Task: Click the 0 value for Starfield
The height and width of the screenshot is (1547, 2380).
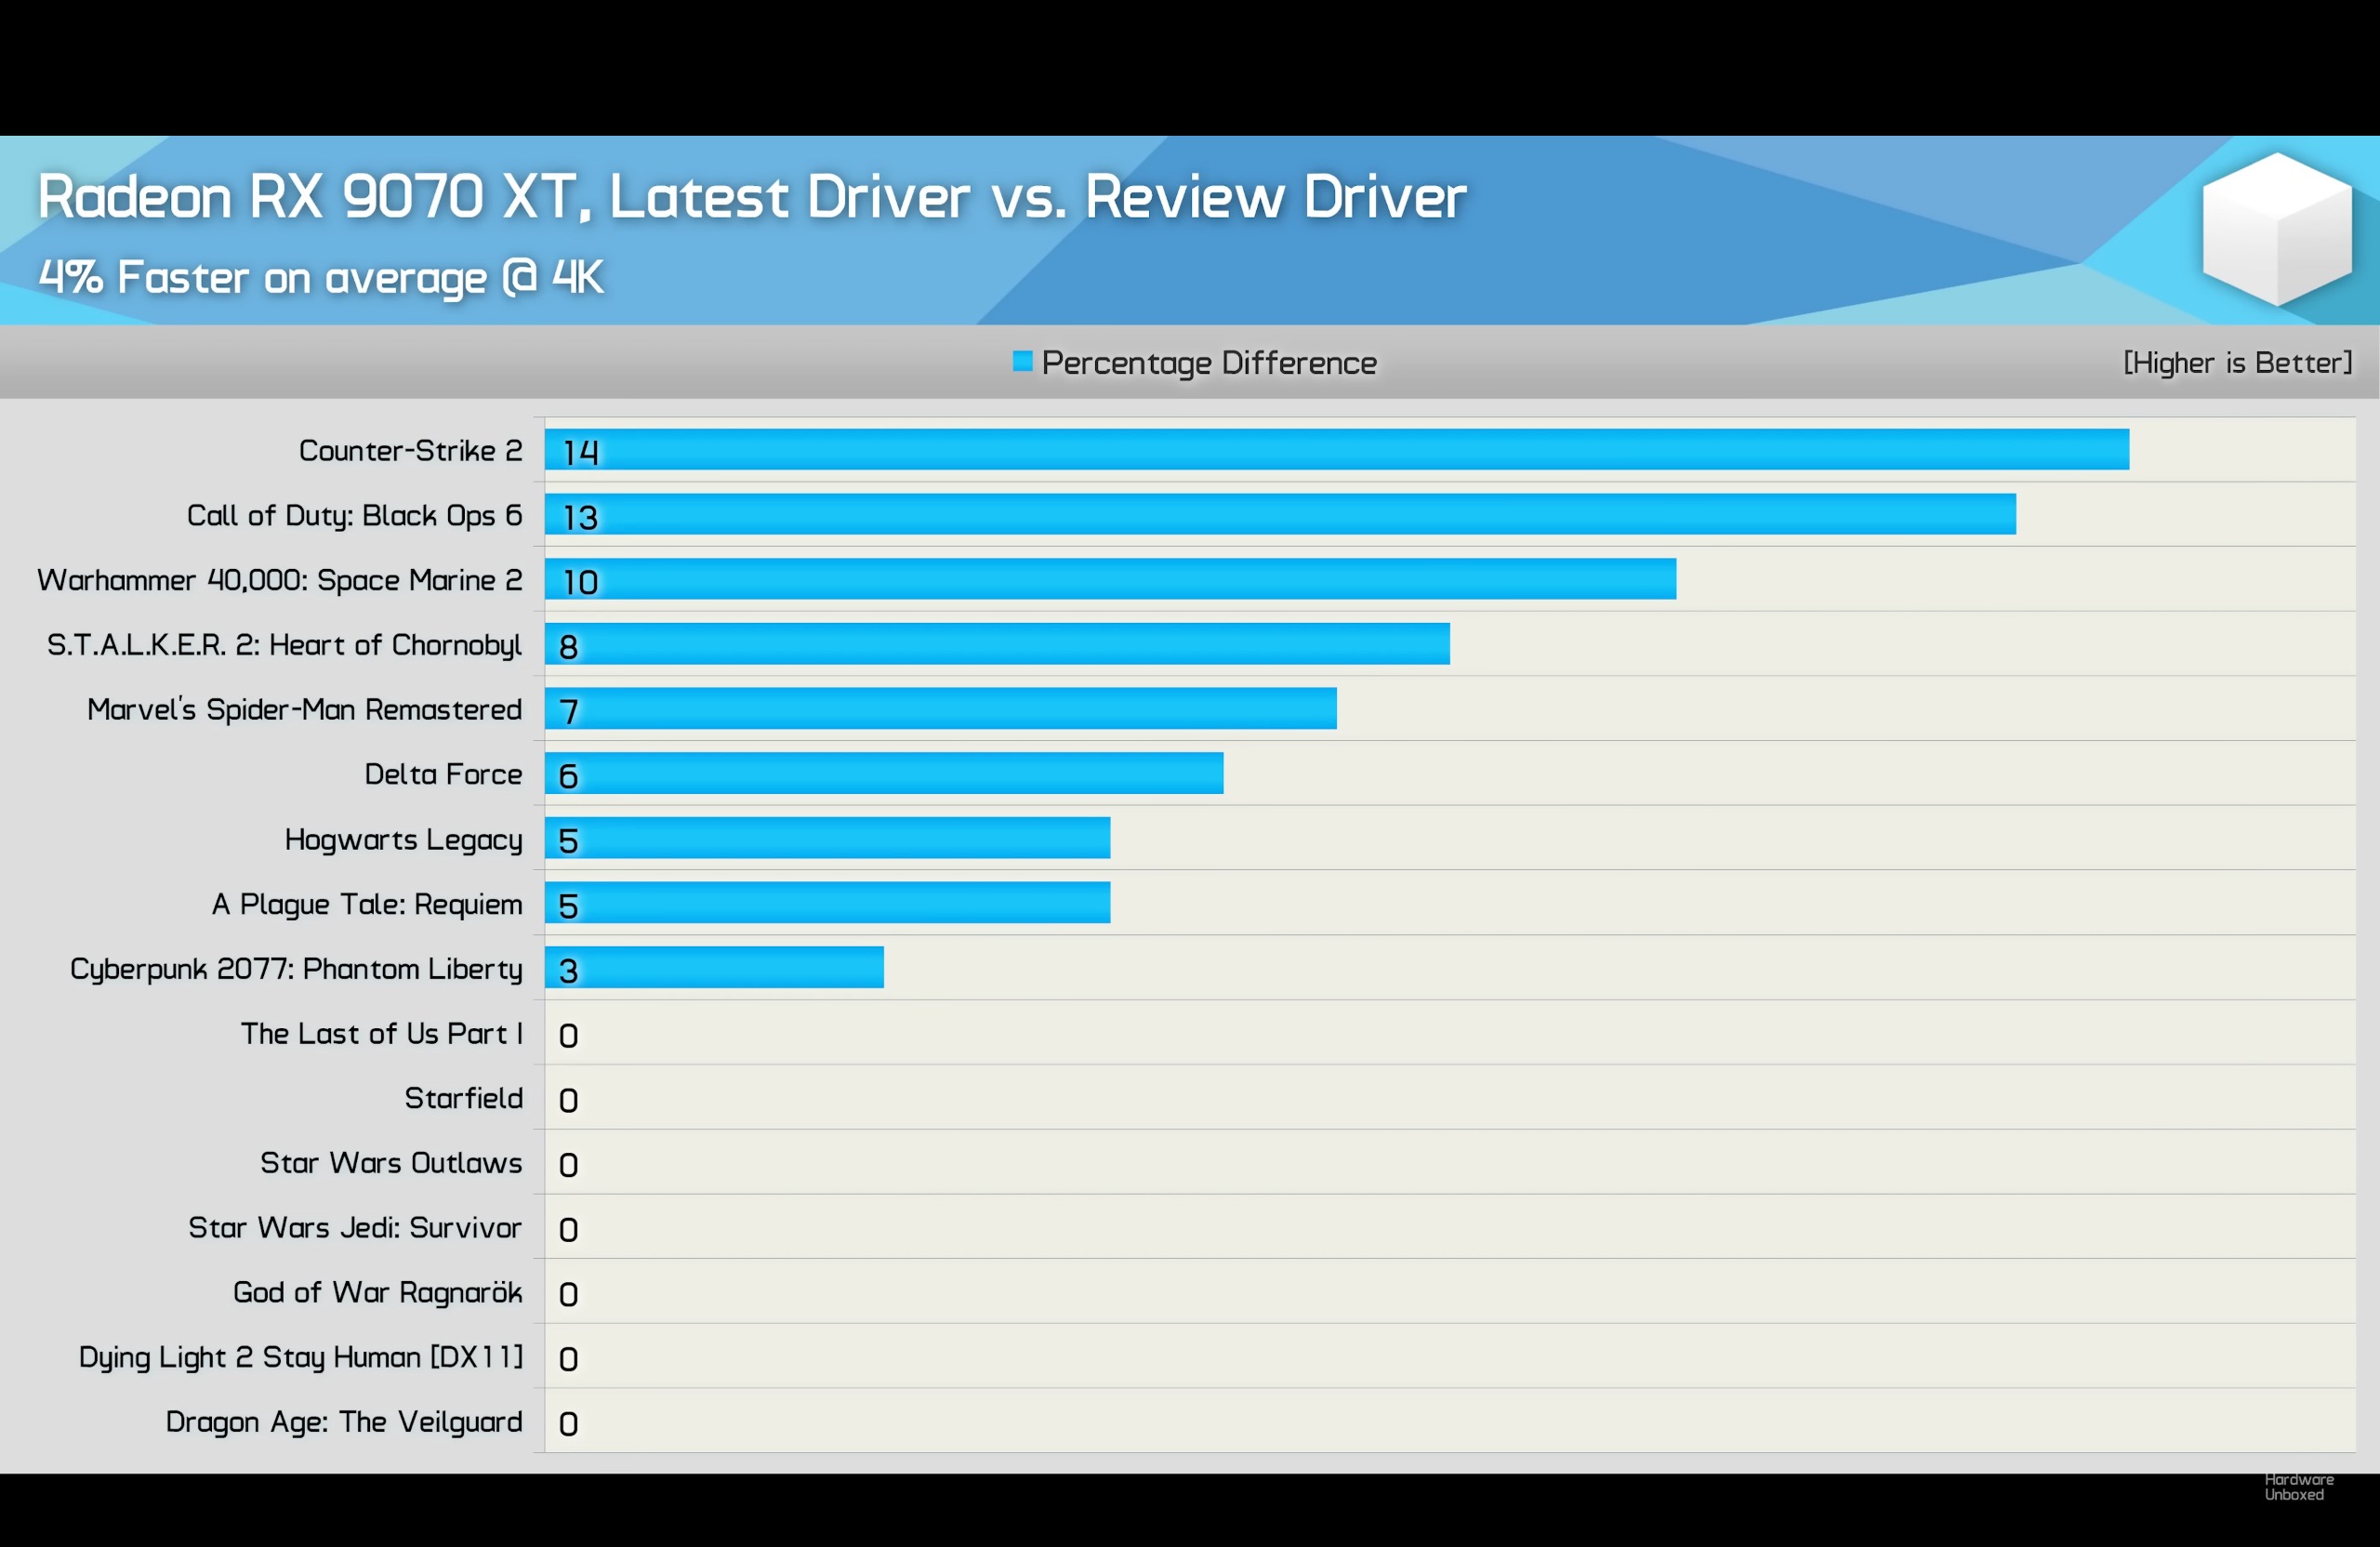Action: (x=568, y=1101)
